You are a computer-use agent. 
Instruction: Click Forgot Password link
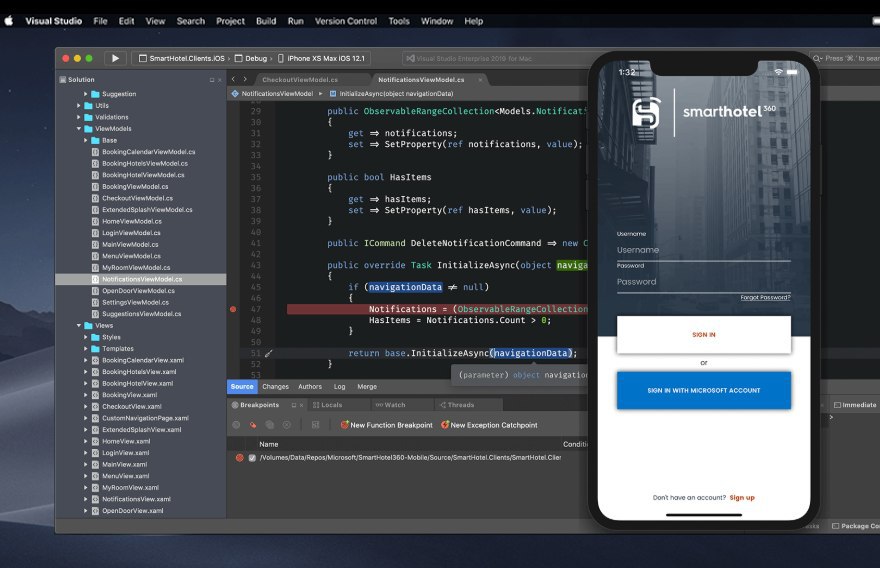tap(766, 297)
